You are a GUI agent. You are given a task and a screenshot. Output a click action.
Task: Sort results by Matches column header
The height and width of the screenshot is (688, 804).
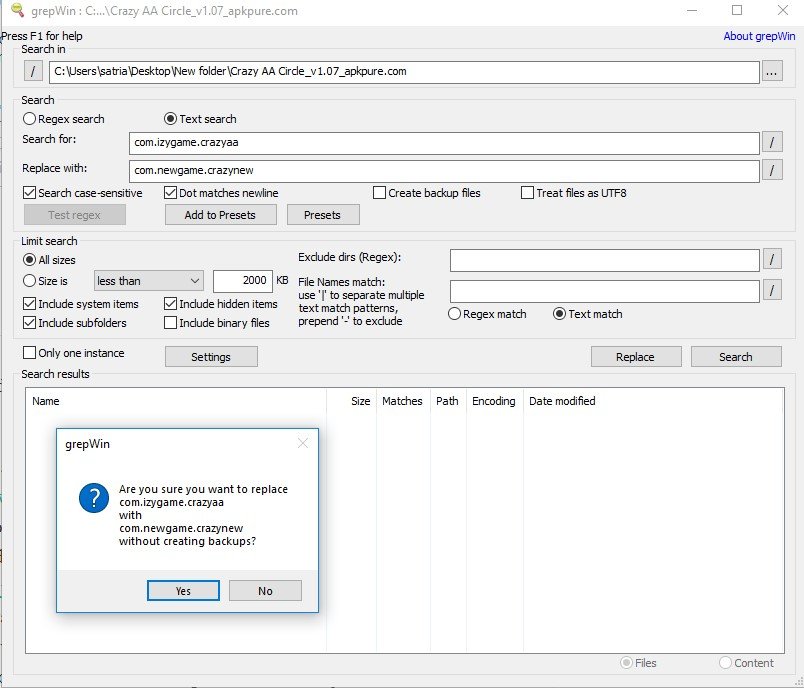pos(403,401)
